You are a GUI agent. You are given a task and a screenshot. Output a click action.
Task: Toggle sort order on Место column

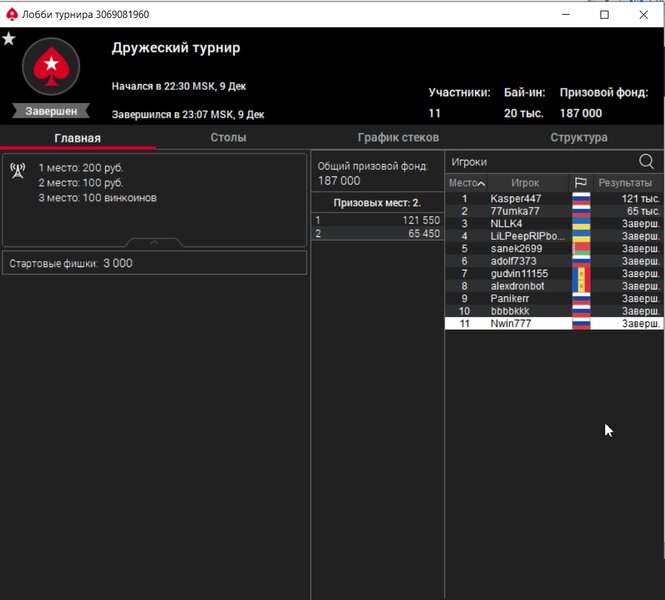pyautogui.click(x=466, y=183)
